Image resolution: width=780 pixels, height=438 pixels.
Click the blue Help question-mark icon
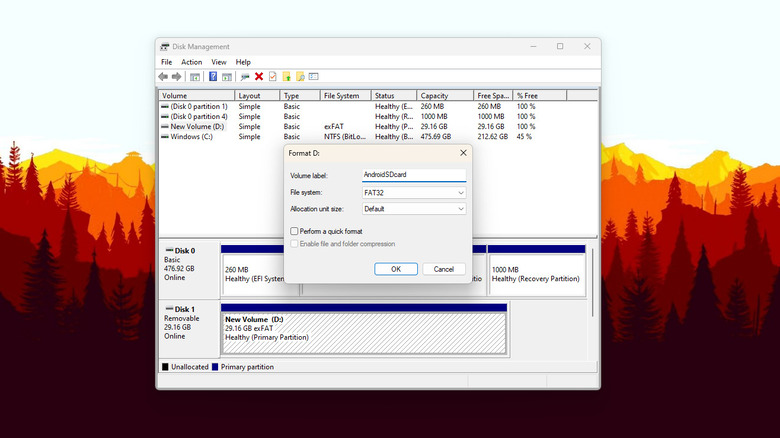click(213, 76)
